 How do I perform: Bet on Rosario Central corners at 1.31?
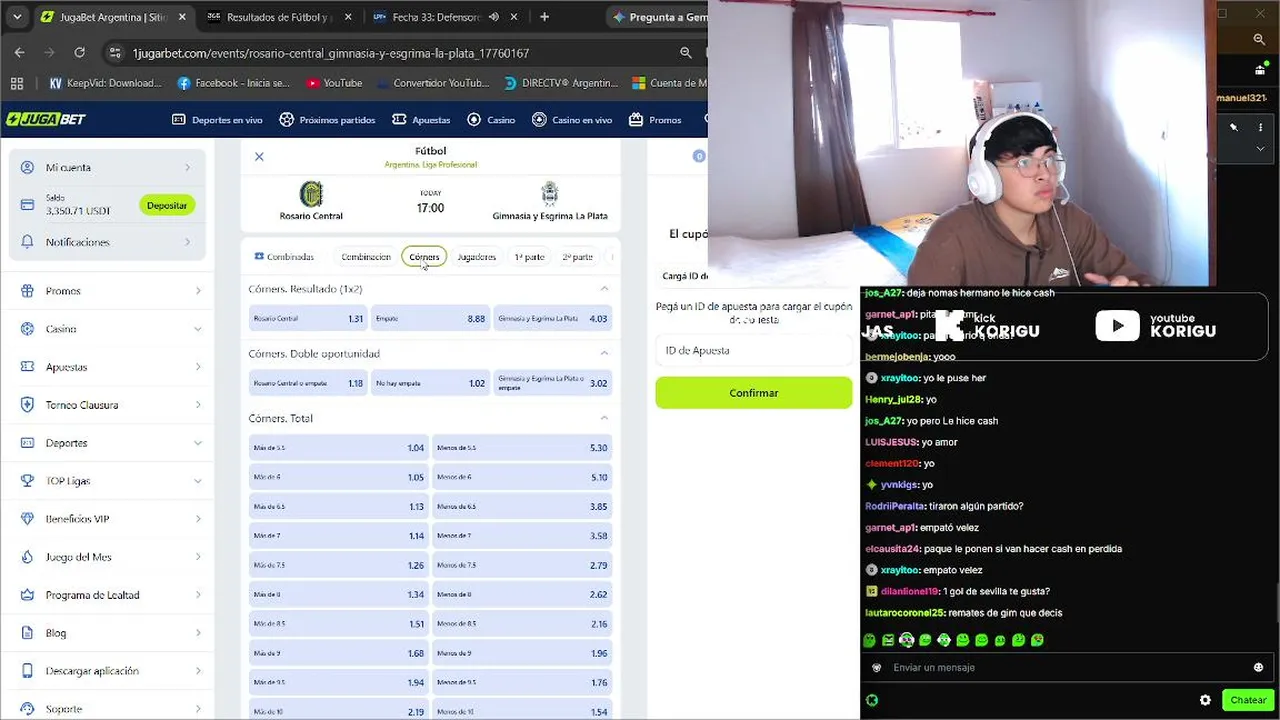[308, 319]
